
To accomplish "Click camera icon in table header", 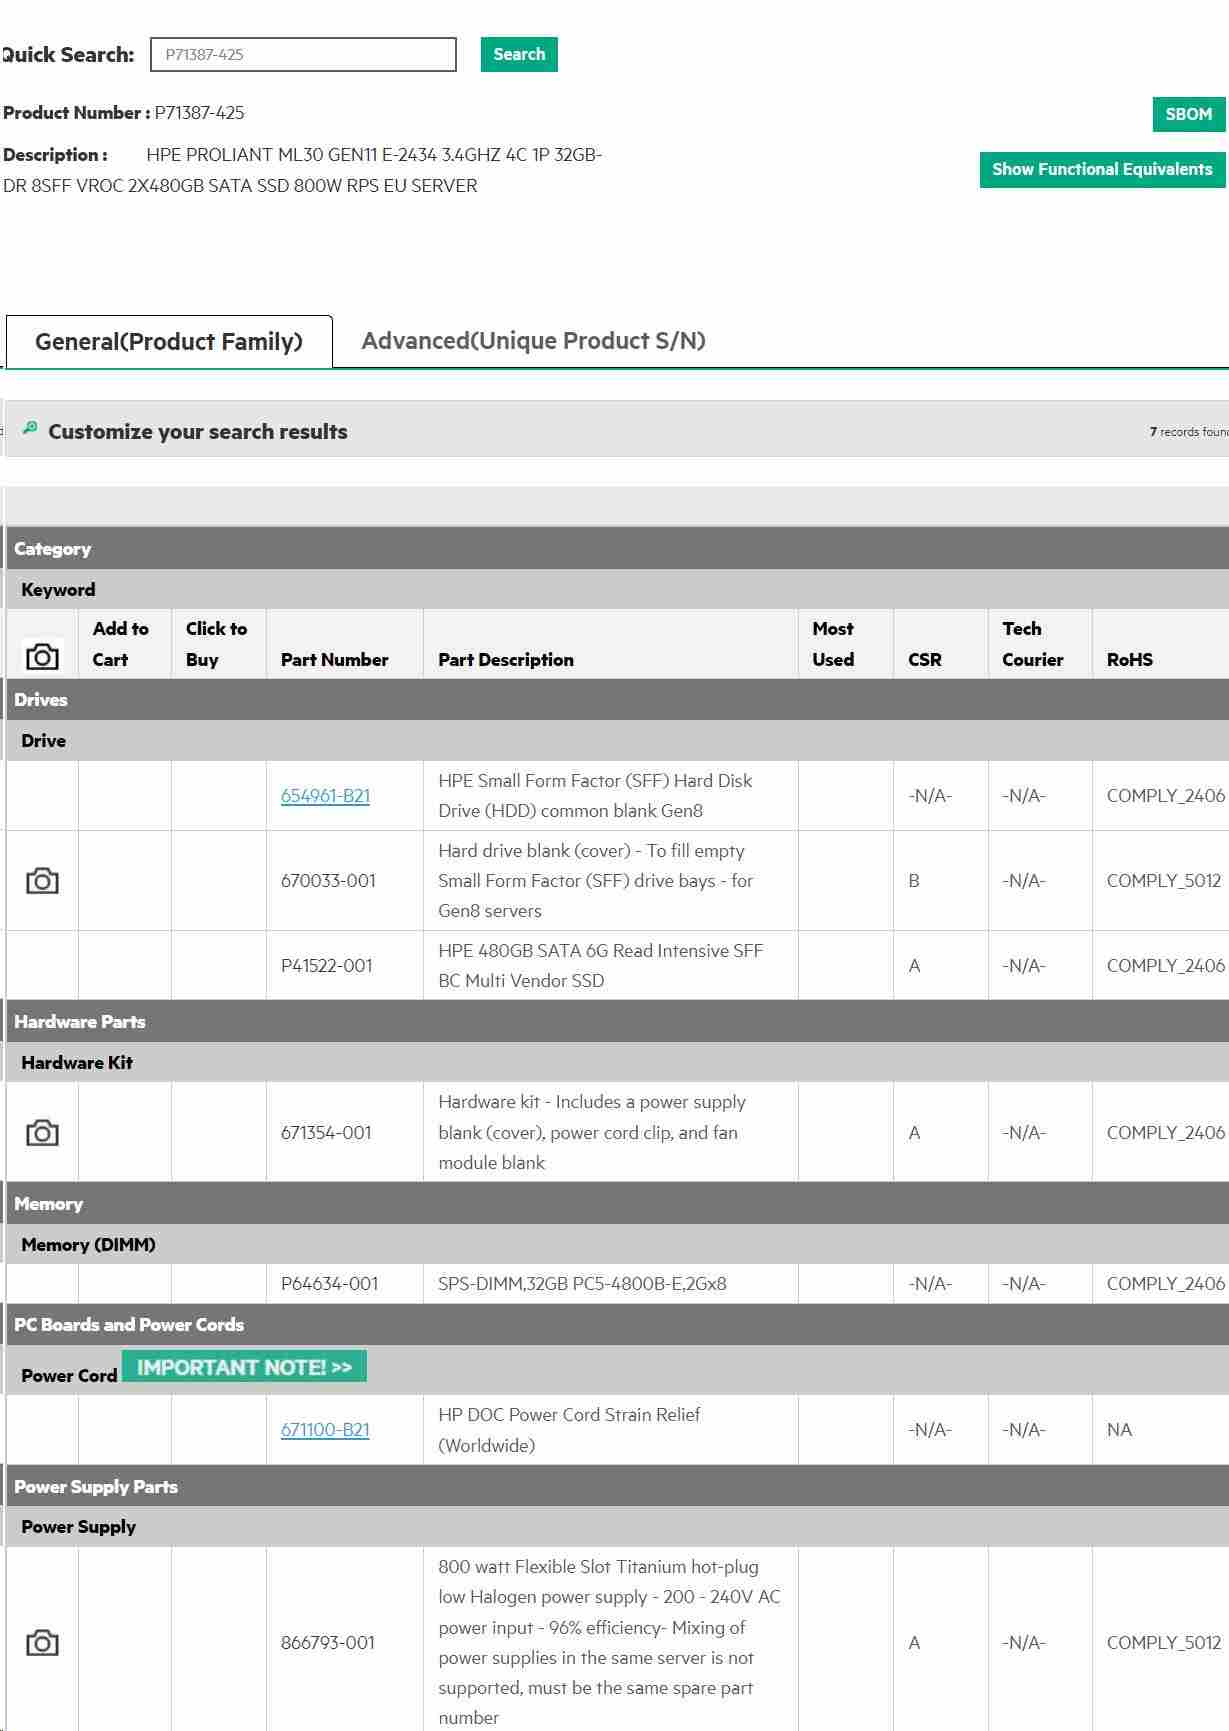I will 42,657.
